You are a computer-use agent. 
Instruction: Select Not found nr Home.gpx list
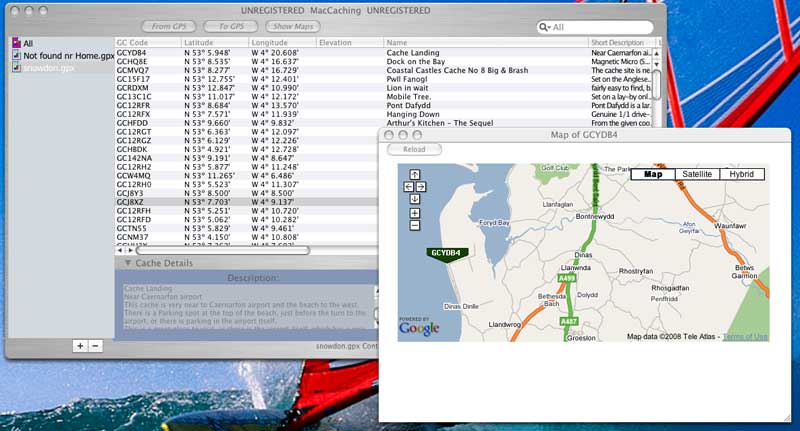pyautogui.click(x=69, y=56)
